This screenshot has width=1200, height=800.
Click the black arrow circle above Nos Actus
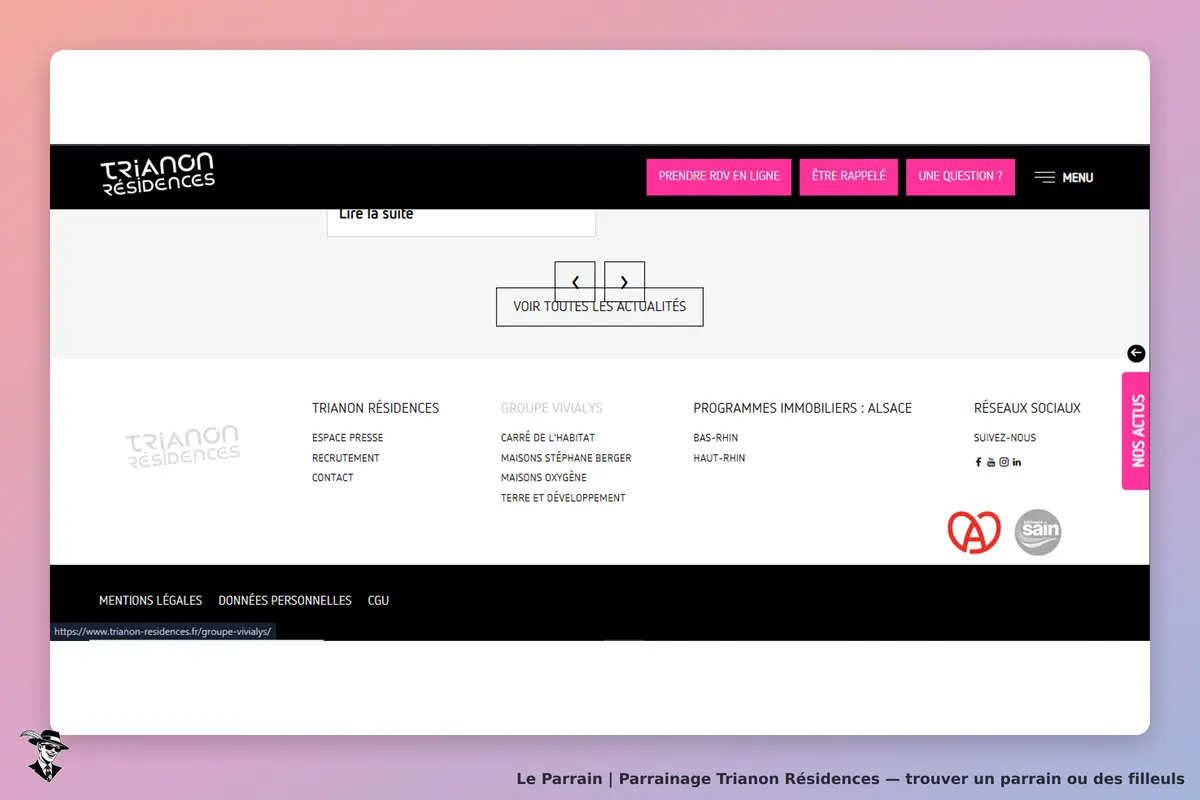1136,353
